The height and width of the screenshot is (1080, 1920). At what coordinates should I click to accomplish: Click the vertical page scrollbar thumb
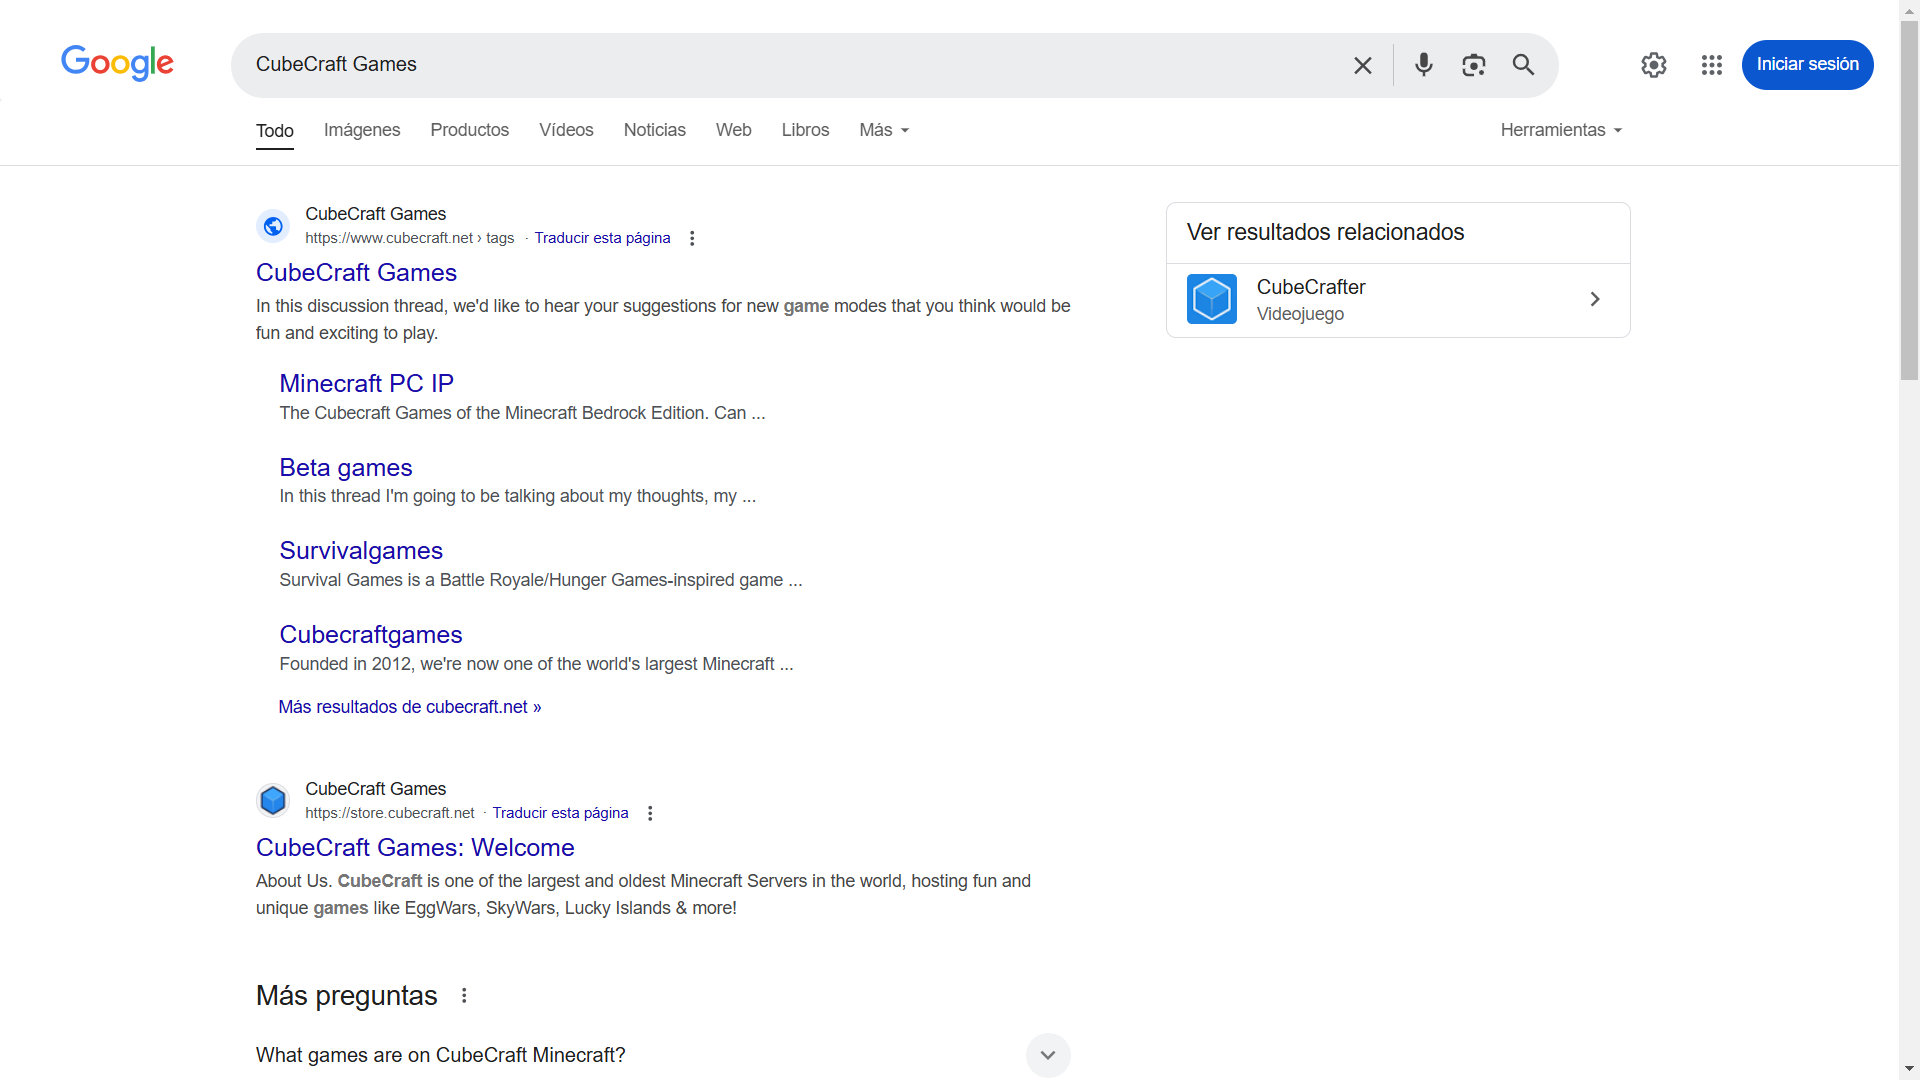click(1909, 200)
